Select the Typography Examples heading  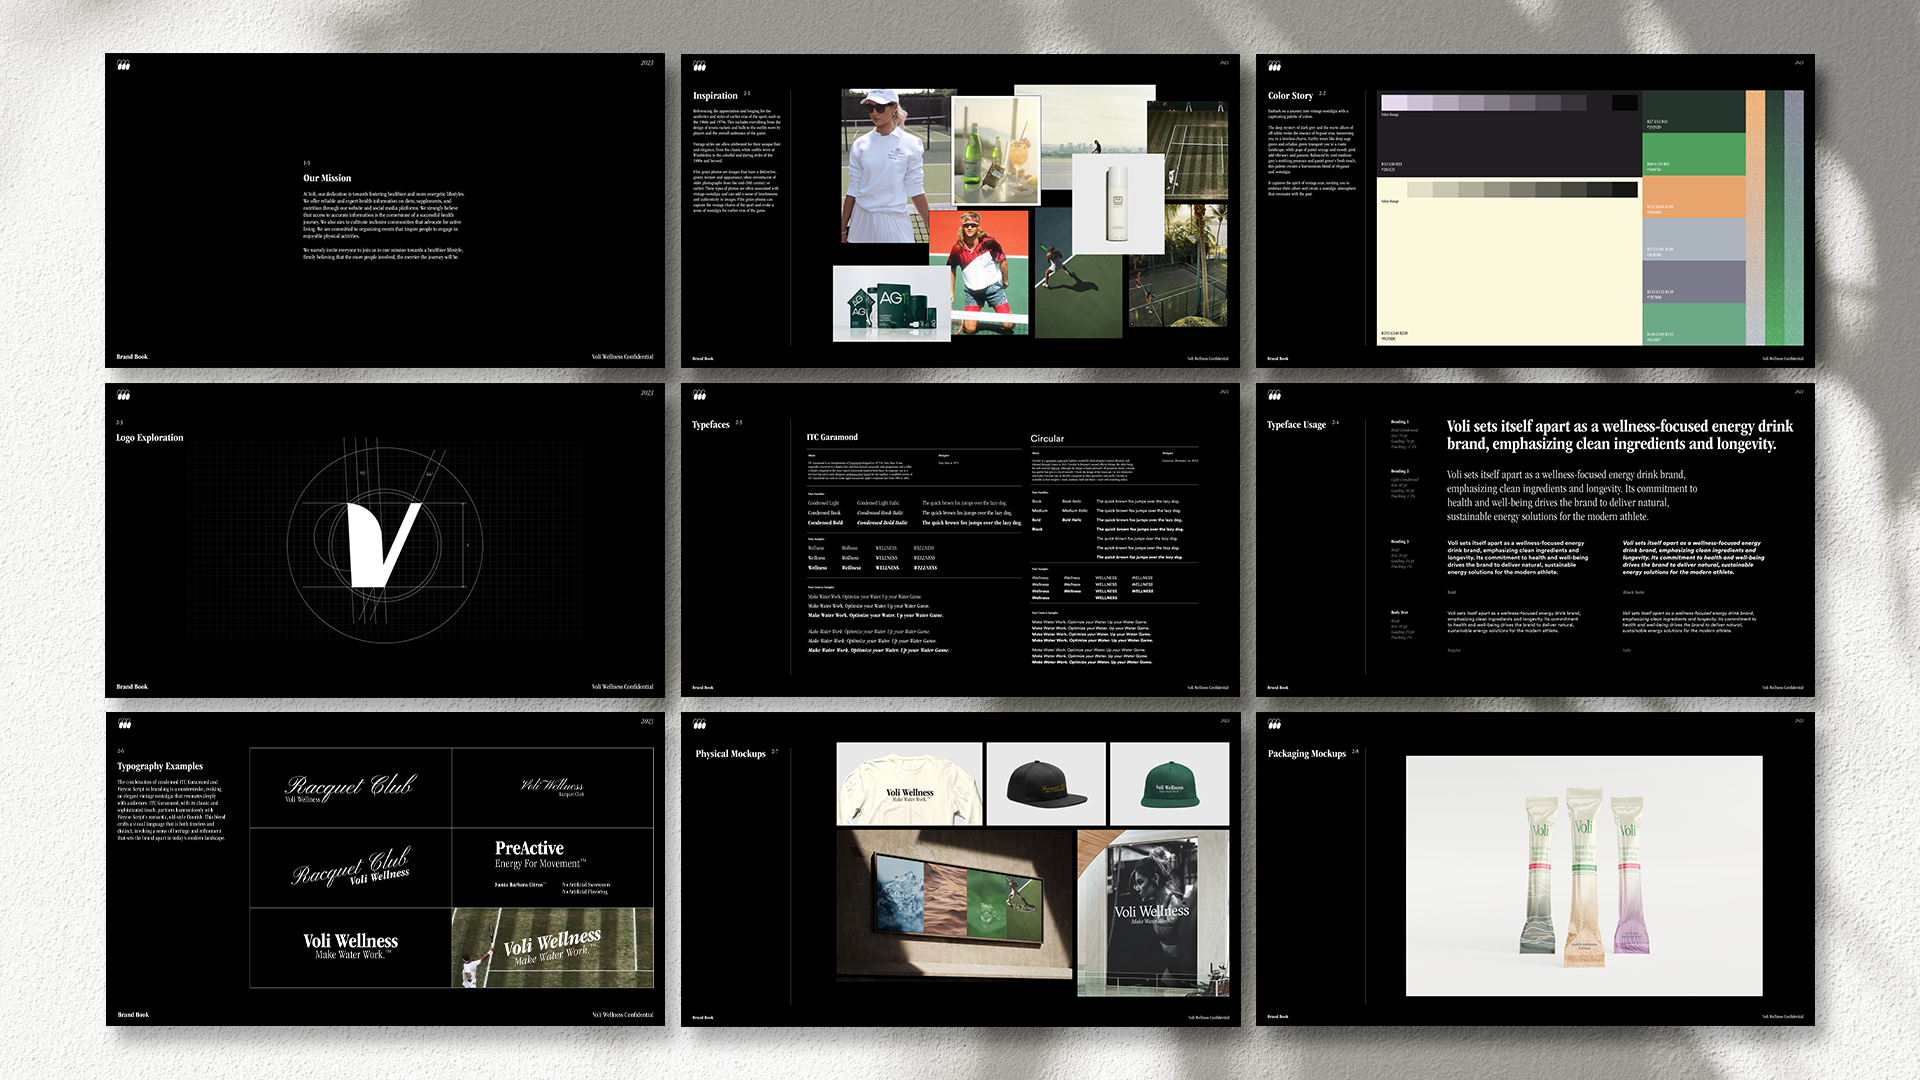pos(160,766)
